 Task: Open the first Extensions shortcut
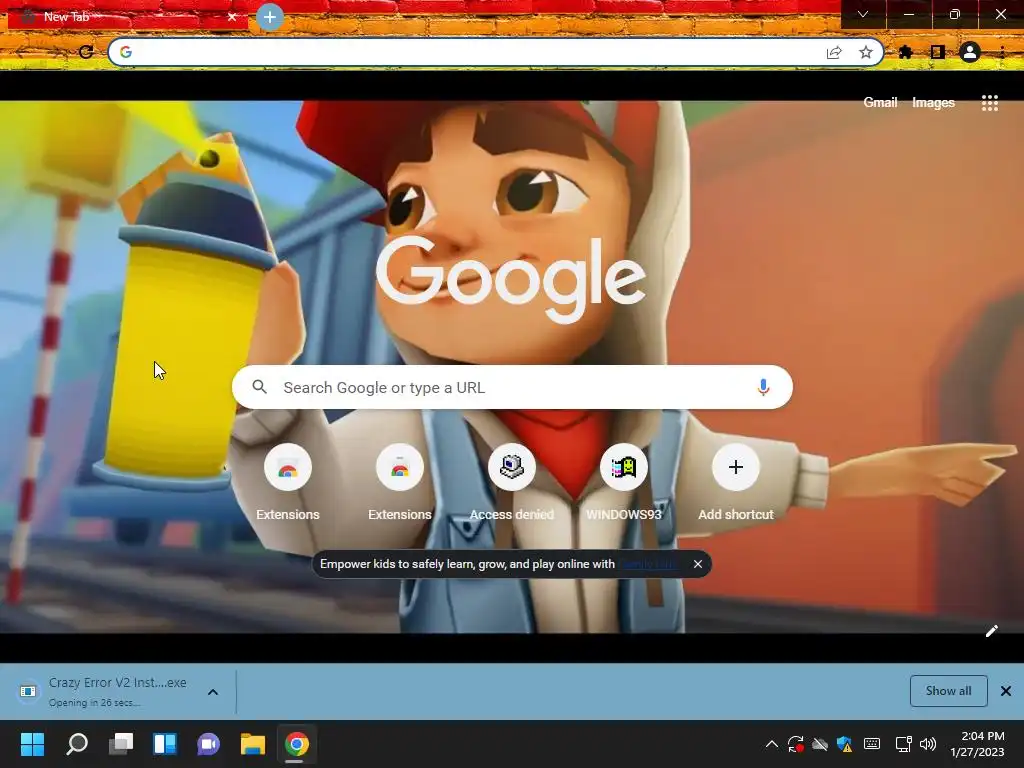(x=287, y=483)
